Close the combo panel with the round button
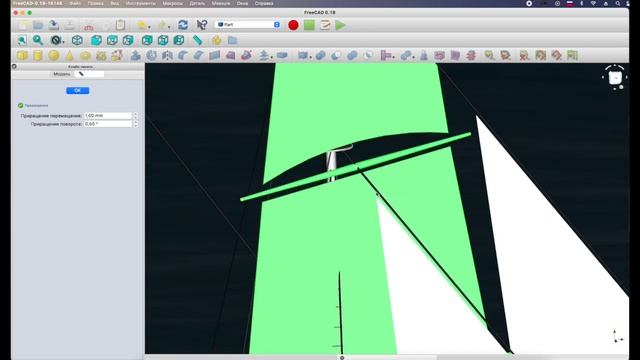The width and height of the screenshot is (640, 360). click(14, 66)
